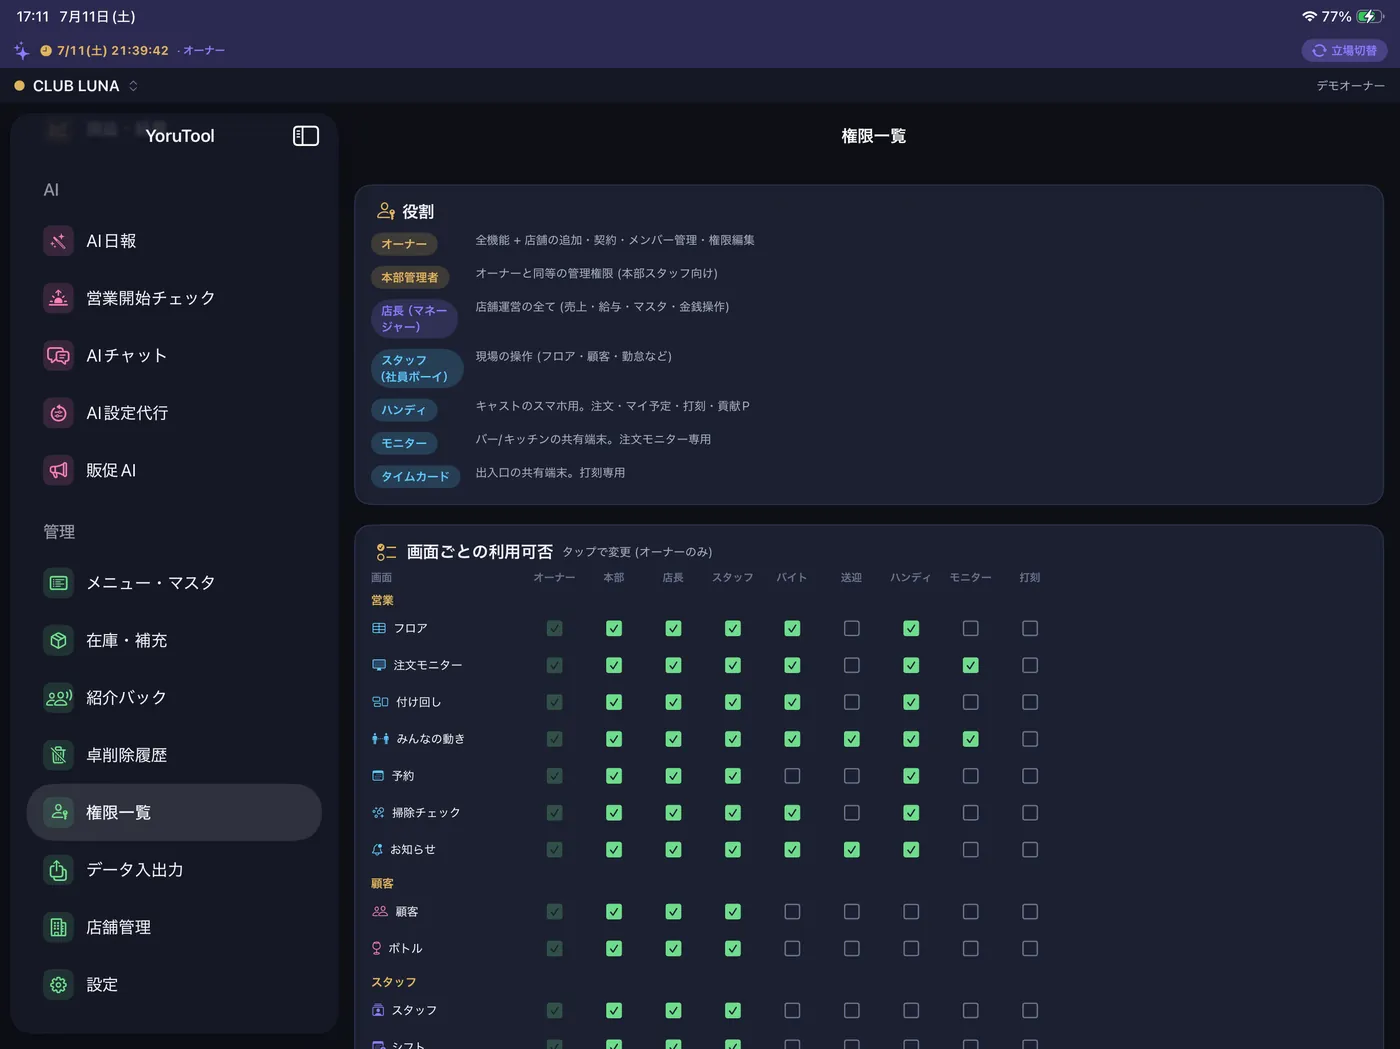Click the 予約 calendar icon

click(378, 776)
